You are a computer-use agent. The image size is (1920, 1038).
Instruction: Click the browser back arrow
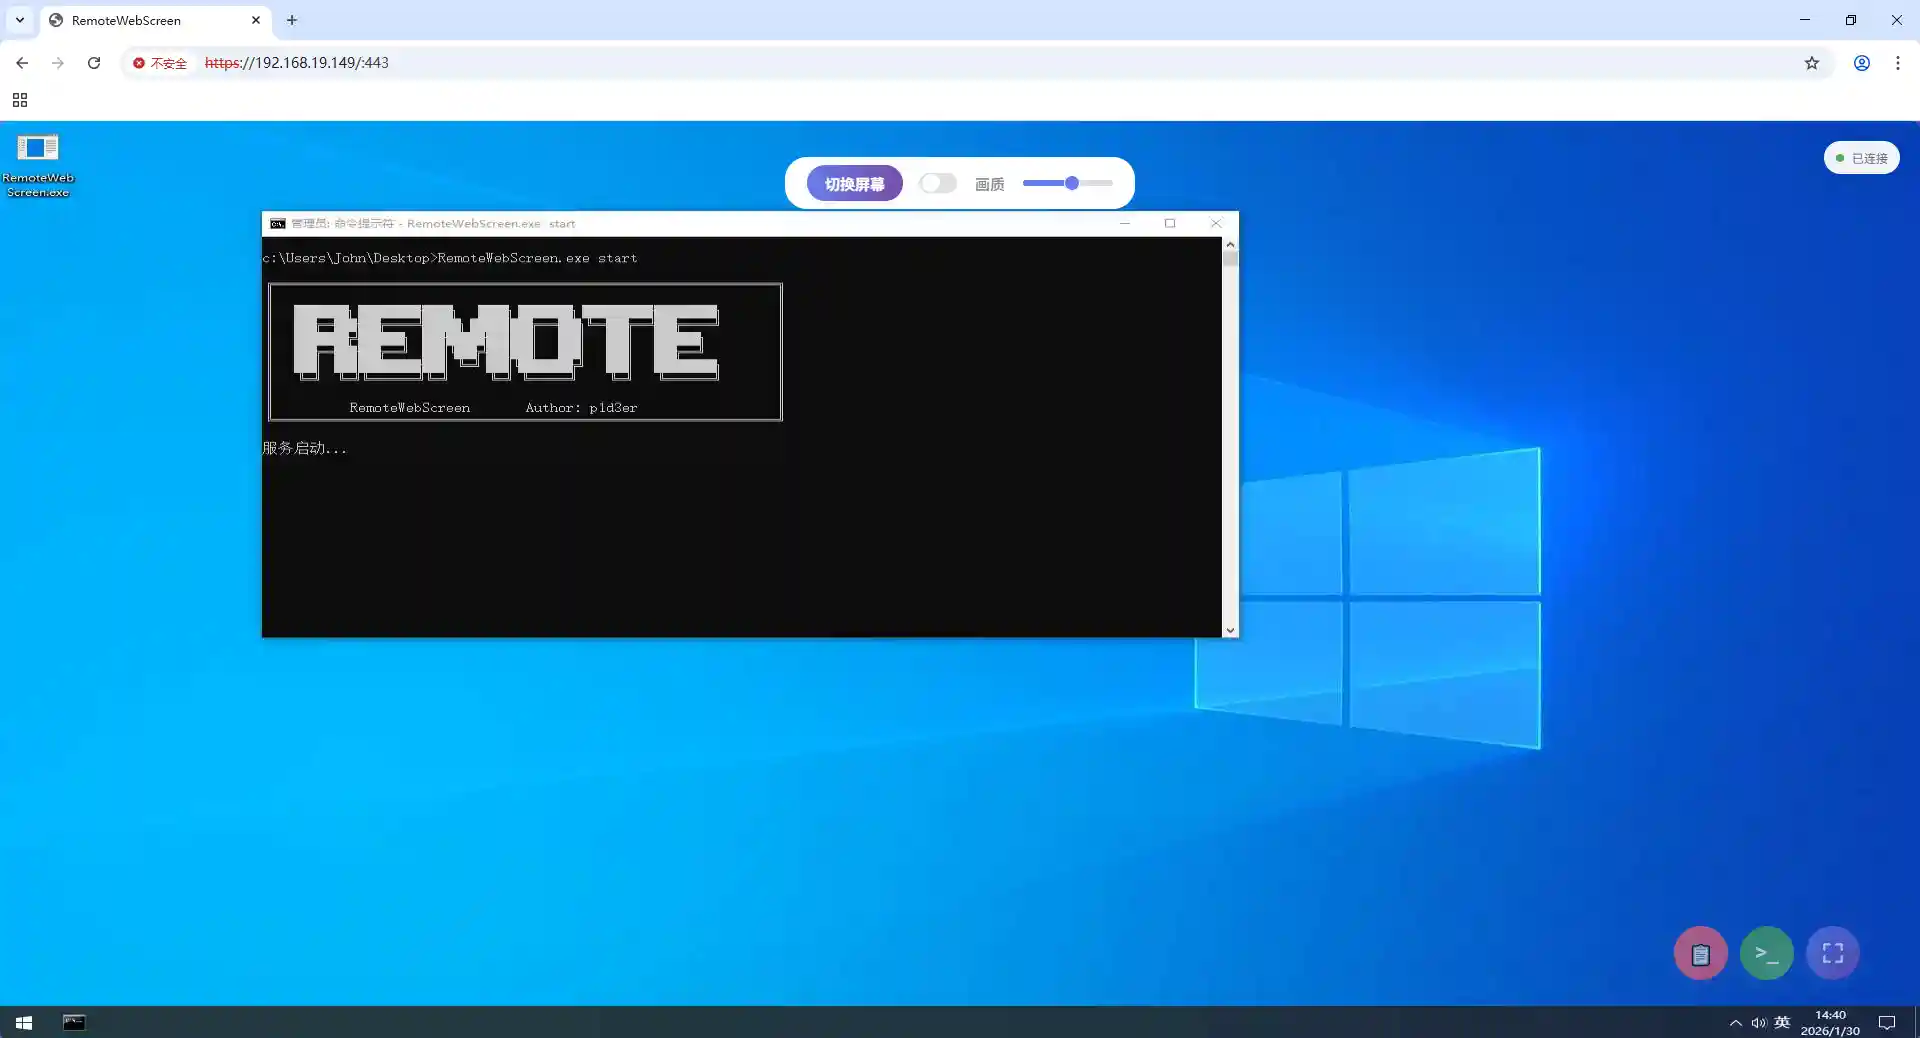22,63
